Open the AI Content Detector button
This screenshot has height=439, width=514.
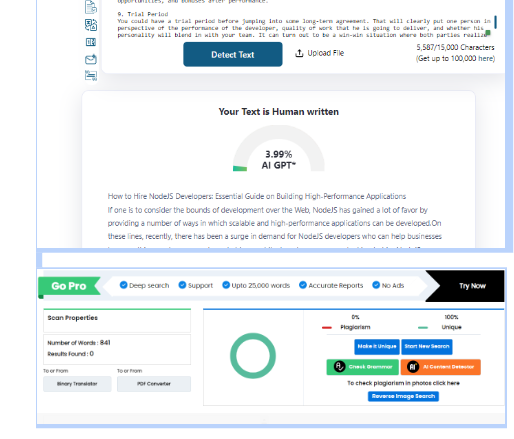tap(440, 367)
